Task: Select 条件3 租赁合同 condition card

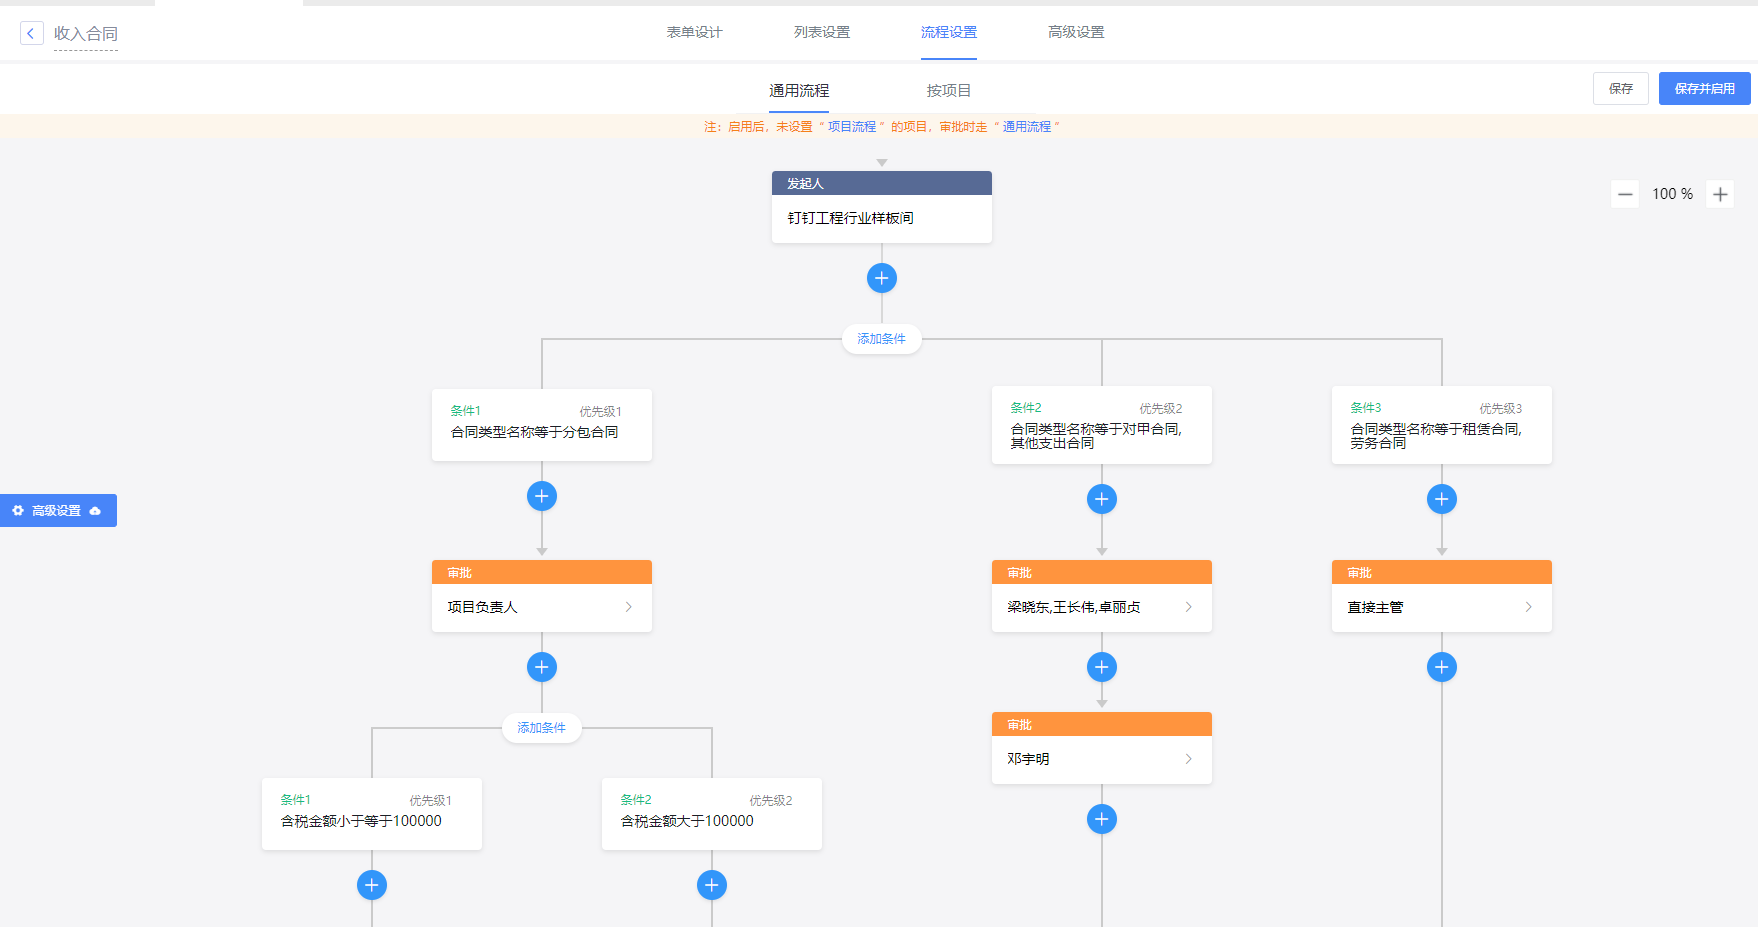Action: (1441, 425)
